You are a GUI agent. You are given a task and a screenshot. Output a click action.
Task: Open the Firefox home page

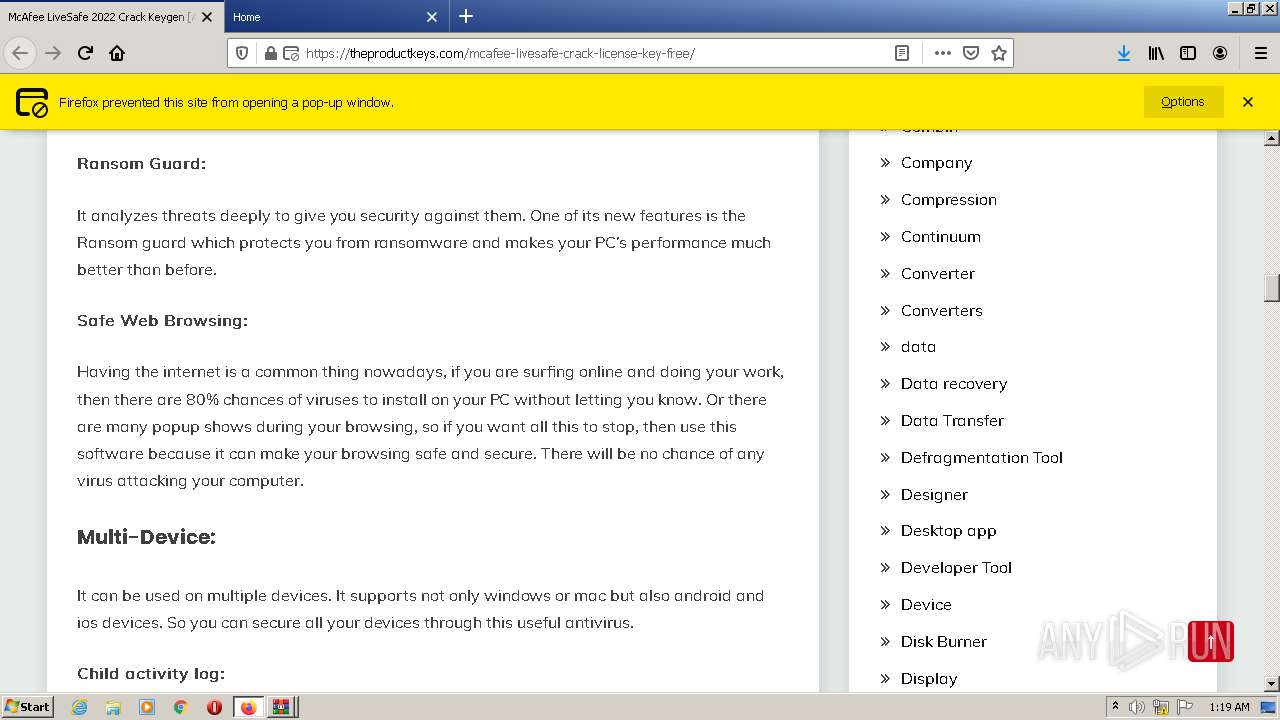pos(117,53)
